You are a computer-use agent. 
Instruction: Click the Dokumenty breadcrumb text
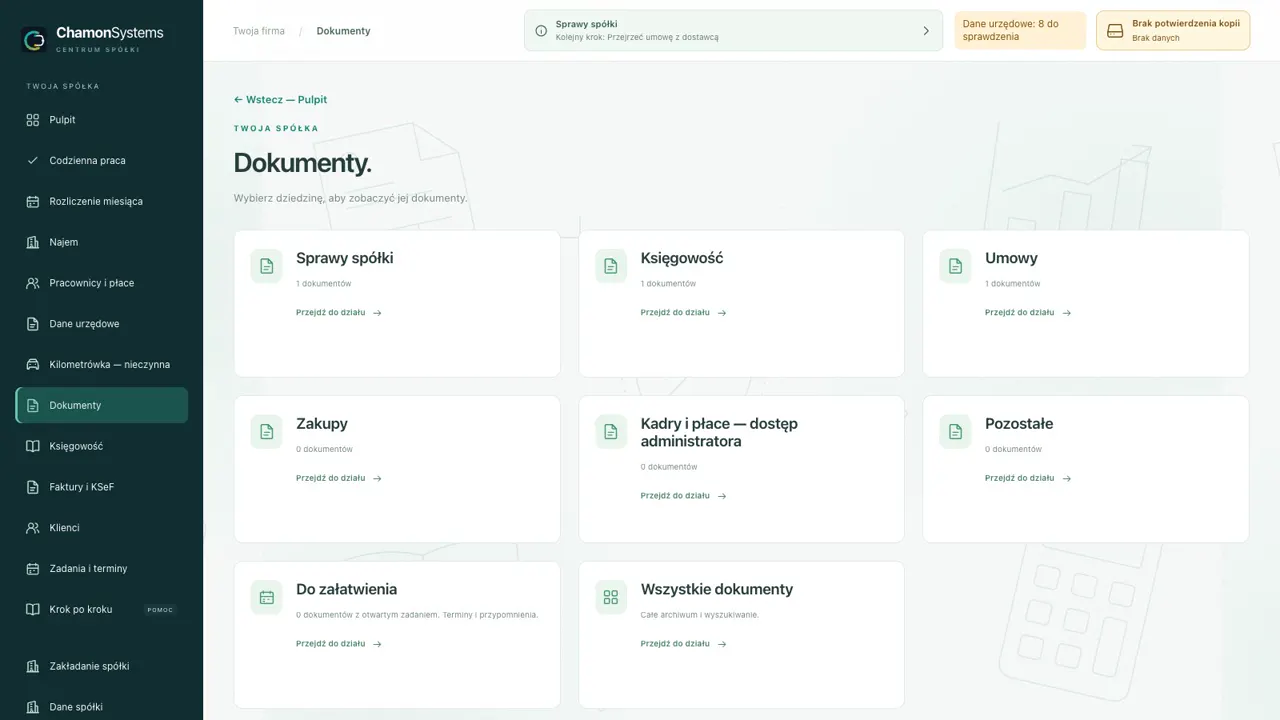click(343, 31)
